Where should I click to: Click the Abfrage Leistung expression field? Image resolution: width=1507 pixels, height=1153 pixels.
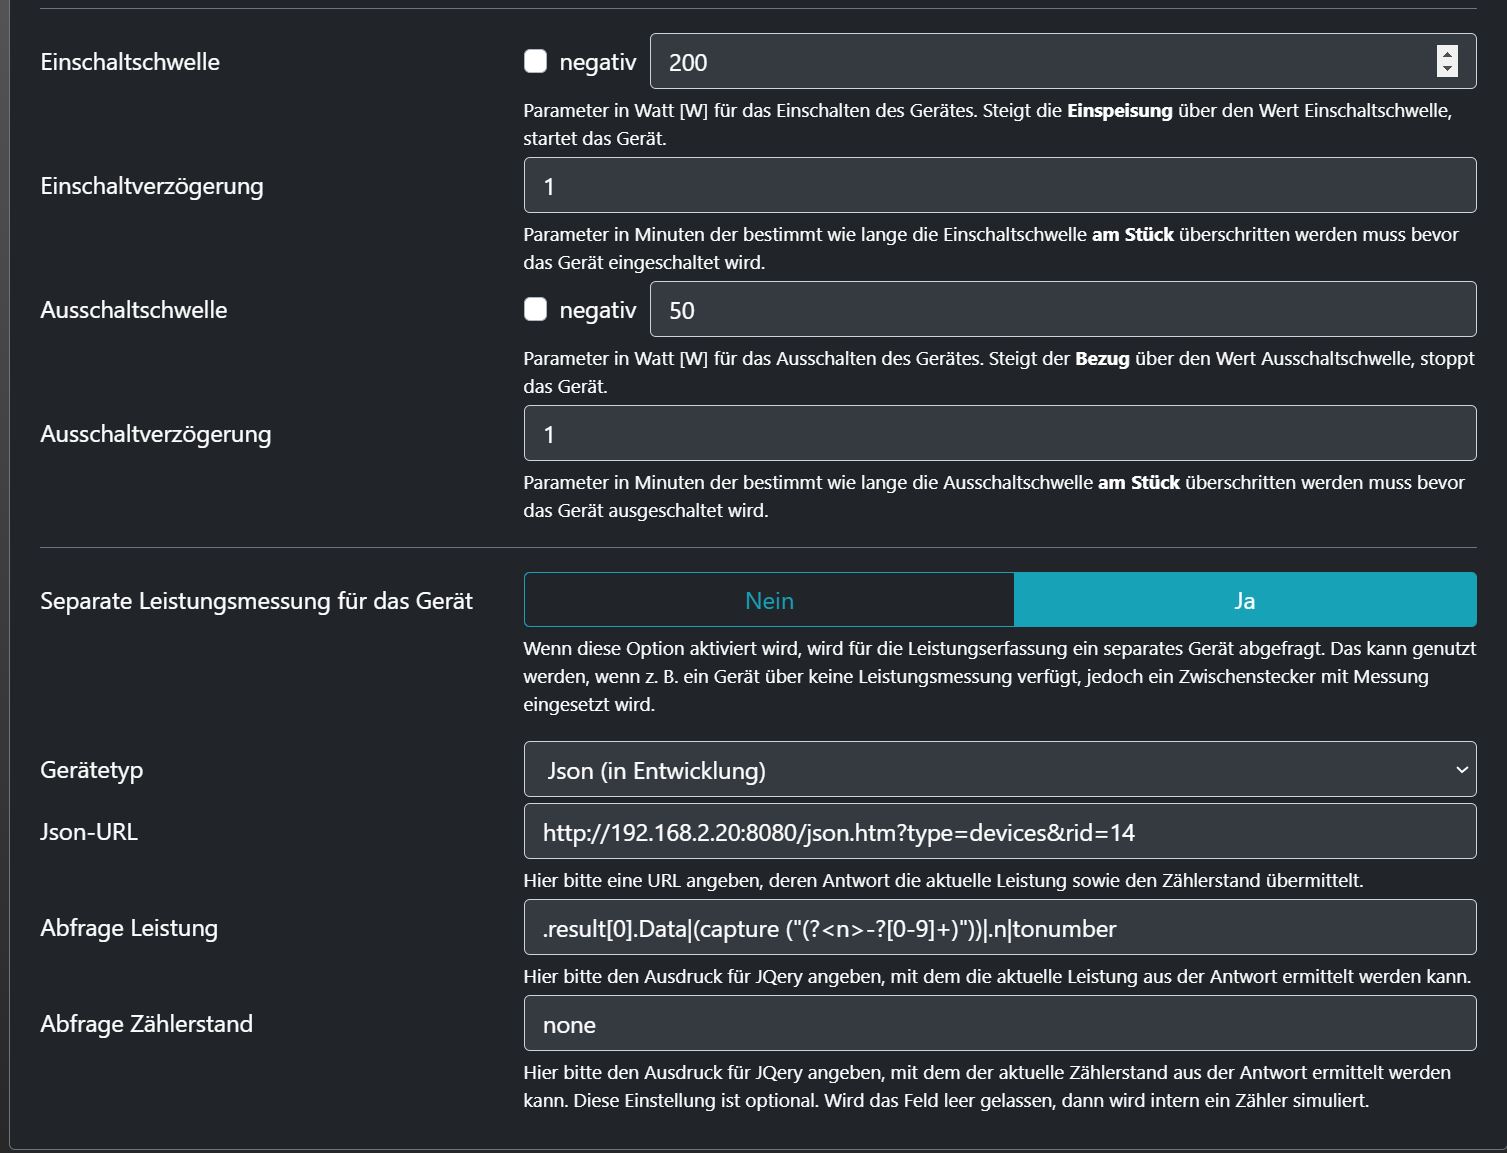(x=1000, y=928)
